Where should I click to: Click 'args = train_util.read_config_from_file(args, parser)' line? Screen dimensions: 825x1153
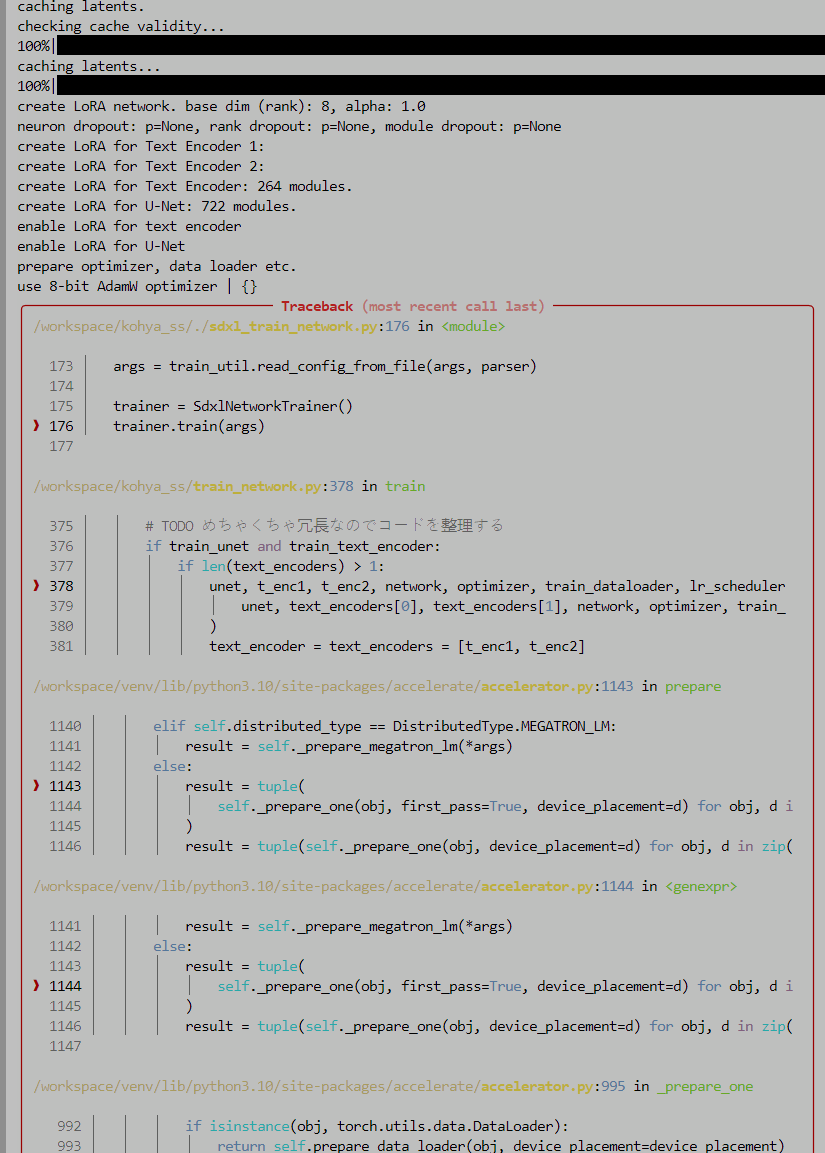pyautogui.click(x=325, y=366)
